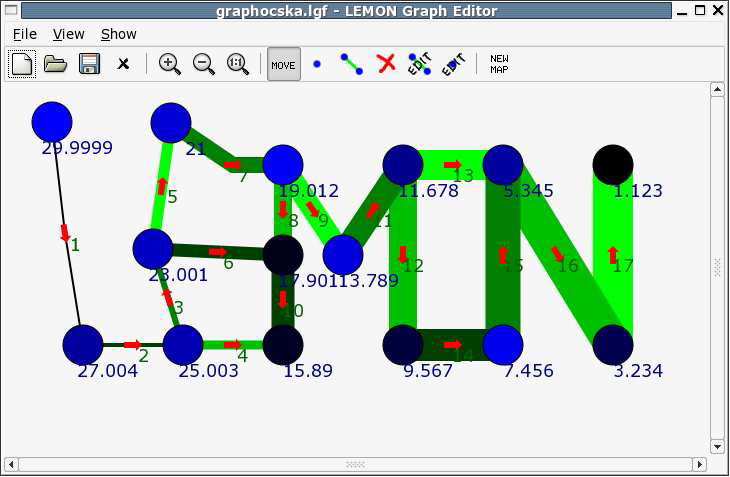Viewport: 730px width, 477px height.
Task: Open a graph file with the folder icon
Action: click(56, 64)
